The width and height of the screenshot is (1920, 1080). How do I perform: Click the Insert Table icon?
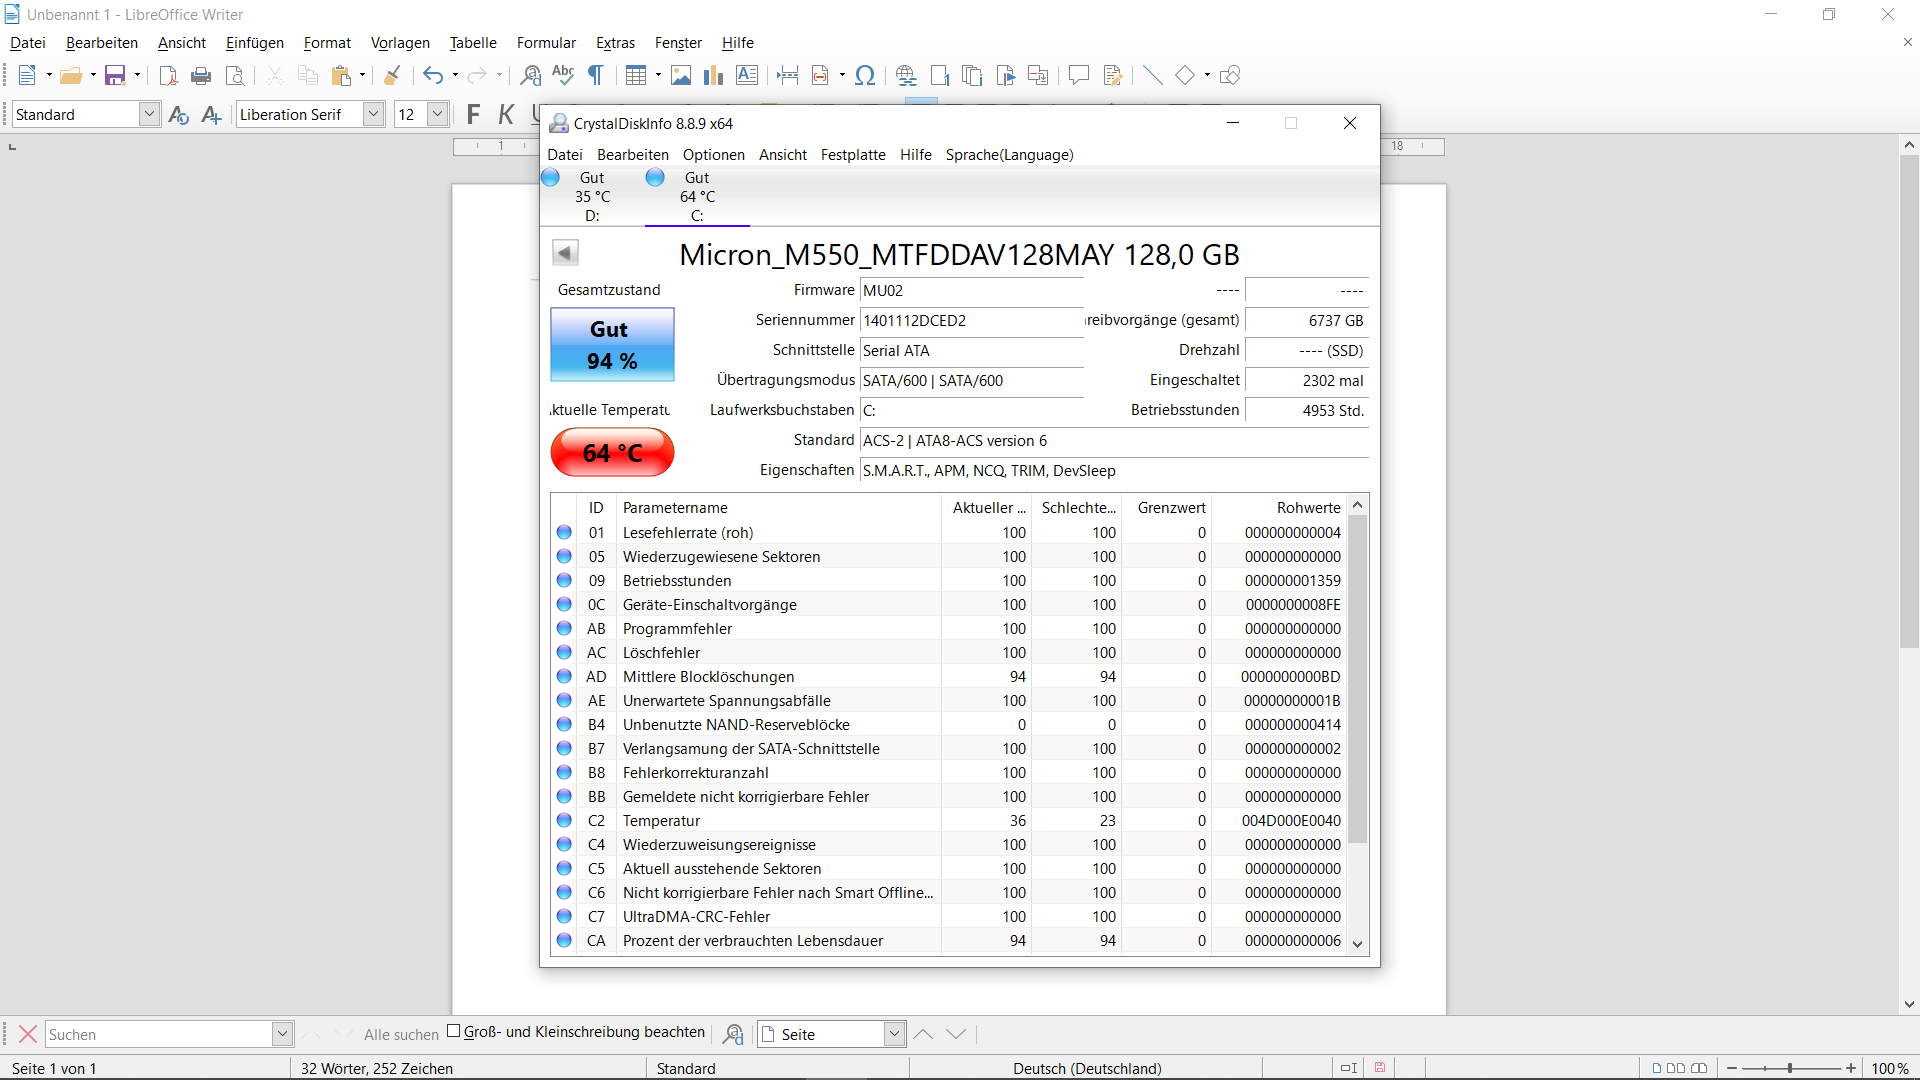click(636, 75)
